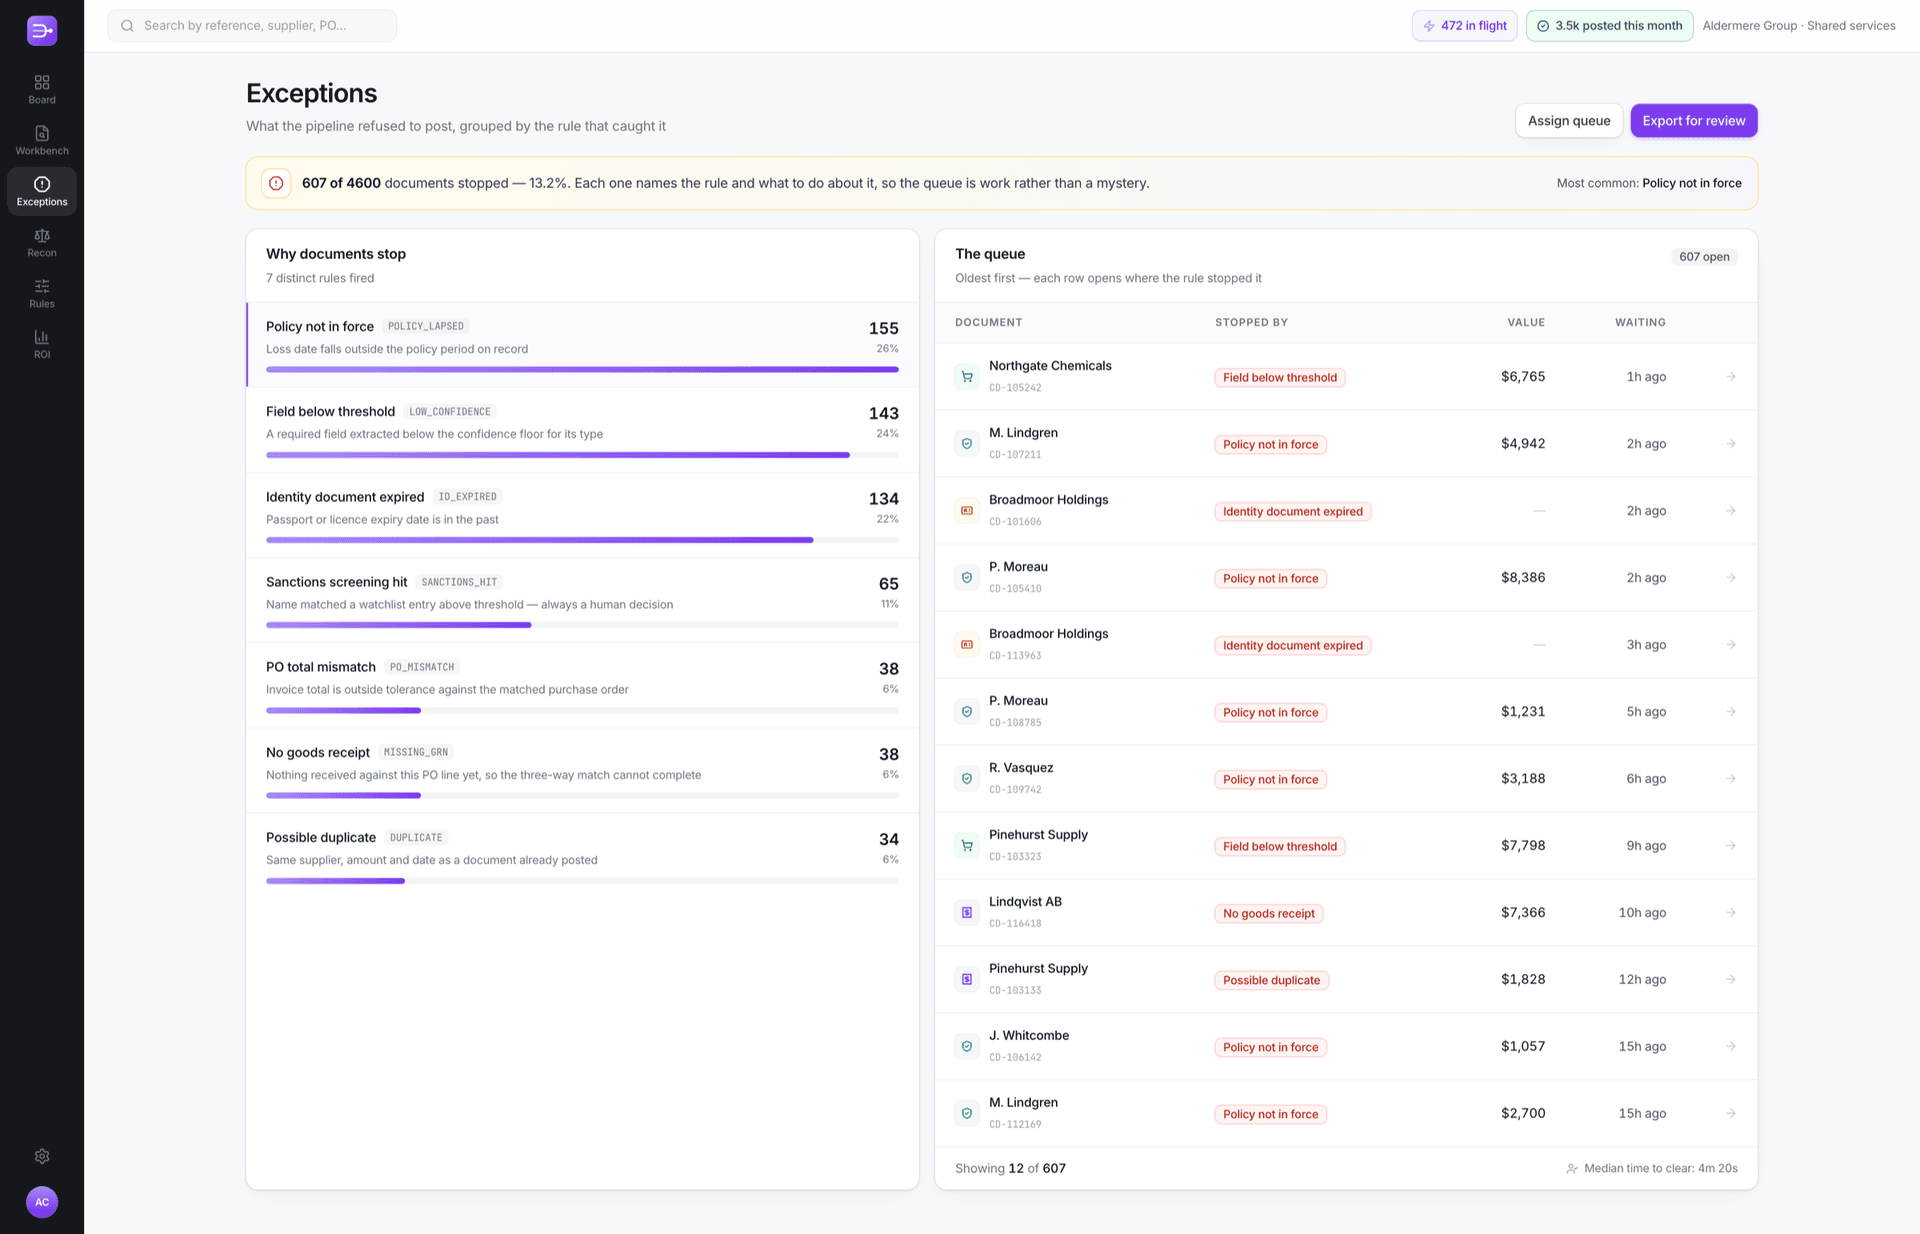Click Export for review button
Image resolution: width=1920 pixels, height=1234 pixels.
(1694, 121)
